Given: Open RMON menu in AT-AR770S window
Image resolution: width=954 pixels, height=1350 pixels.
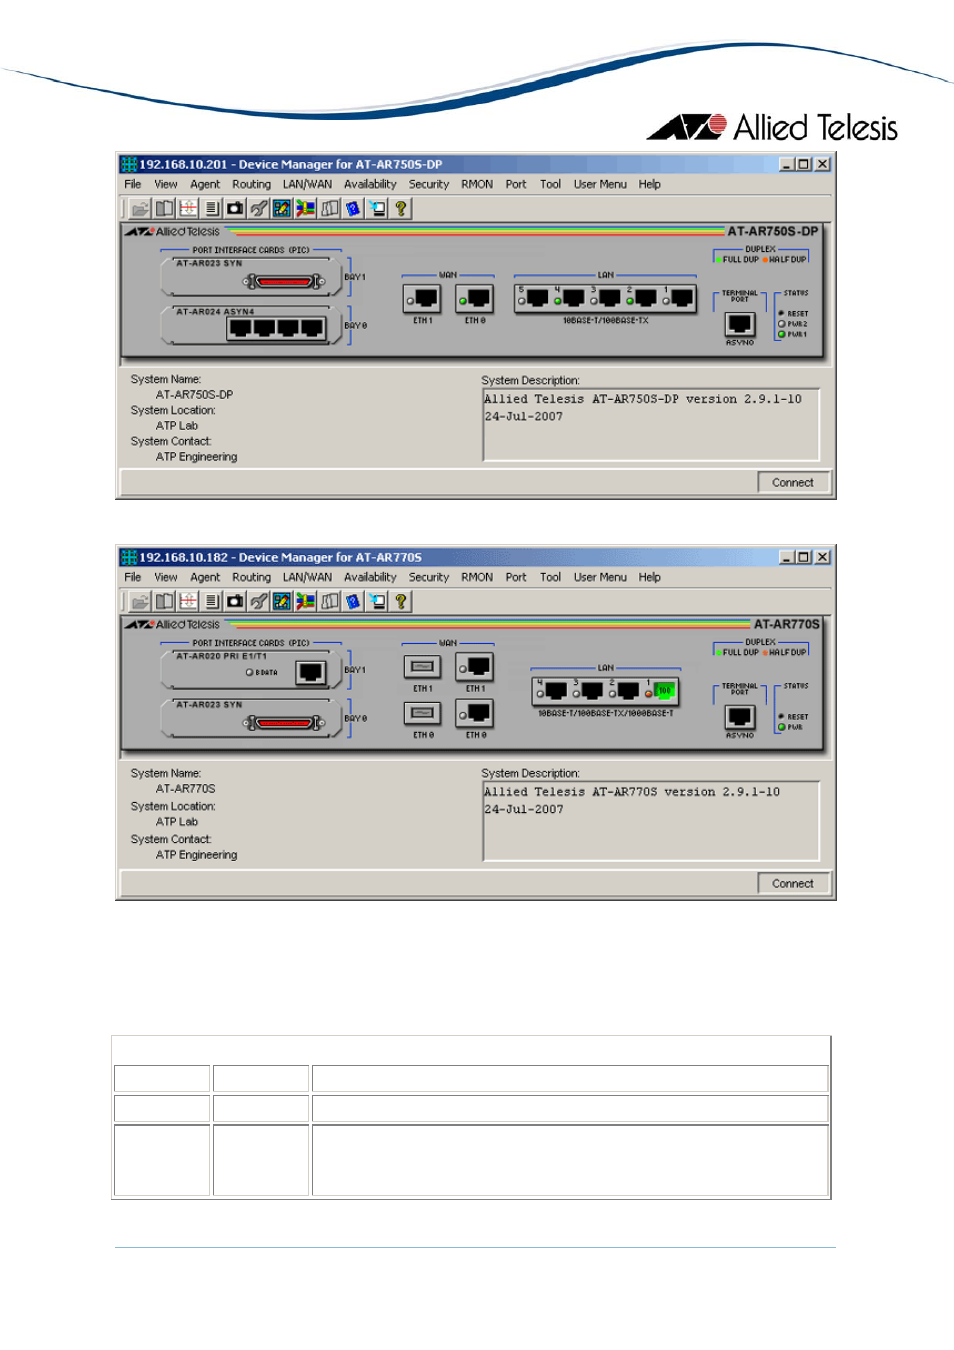Looking at the screenshot, I should [x=477, y=578].
